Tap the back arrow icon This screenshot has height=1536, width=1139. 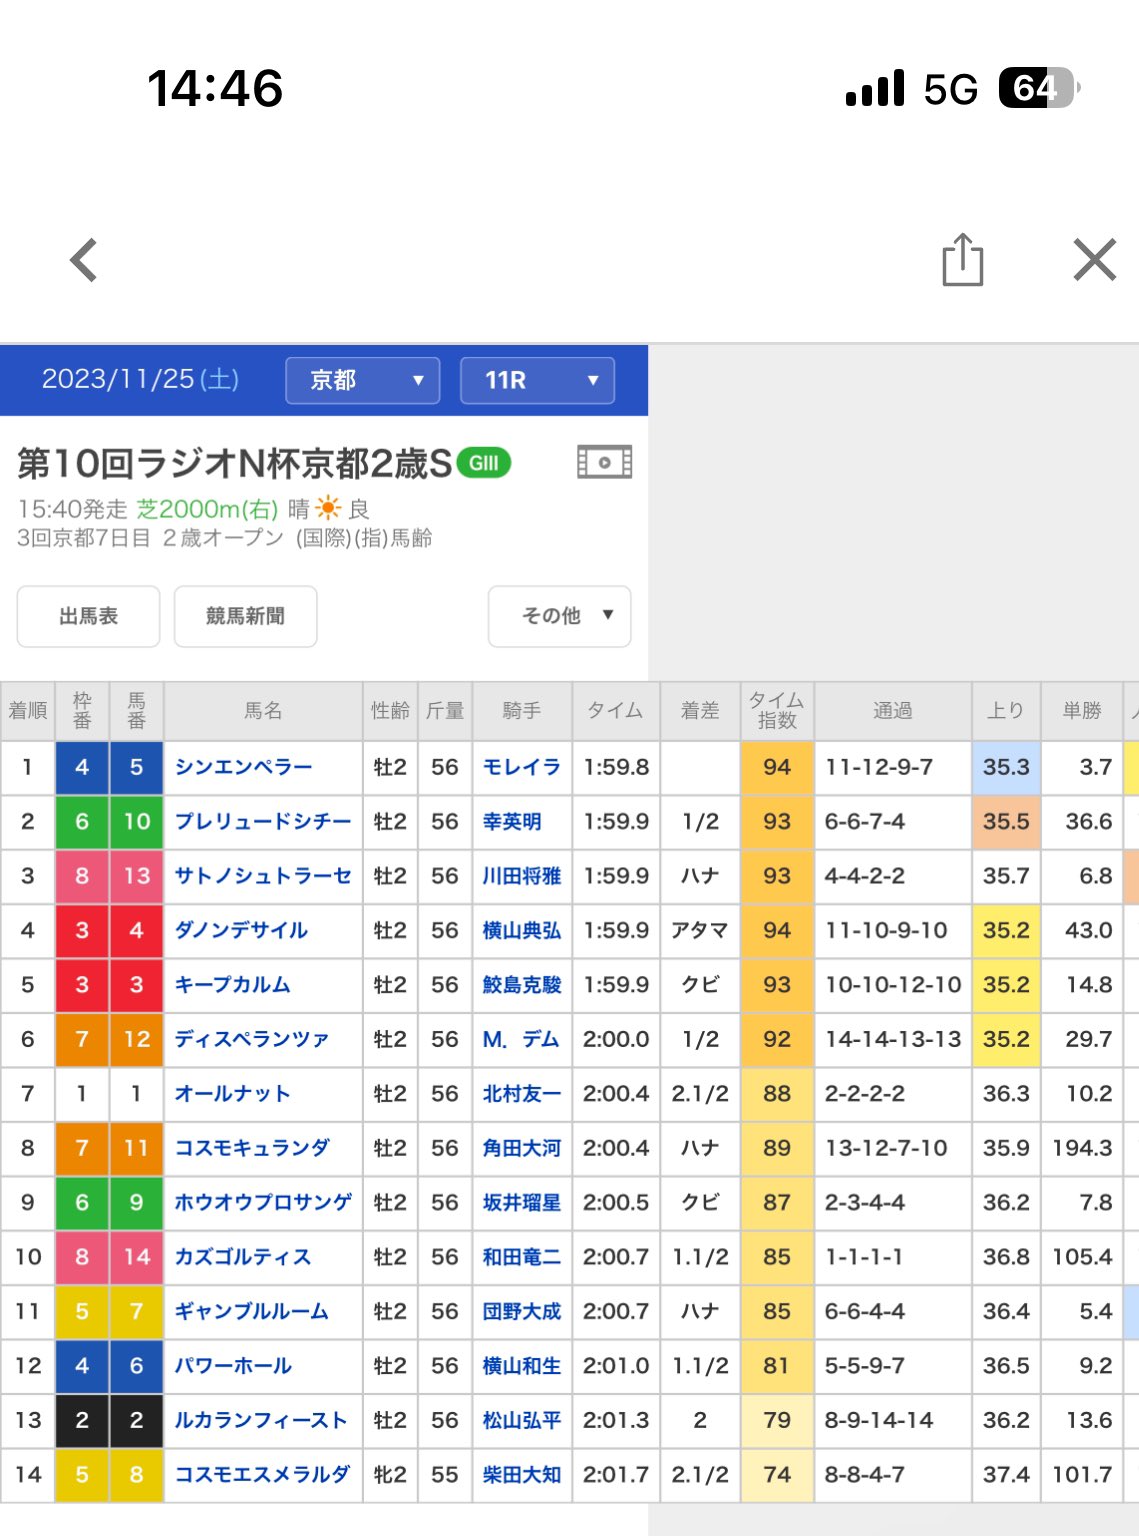[x=84, y=260]
